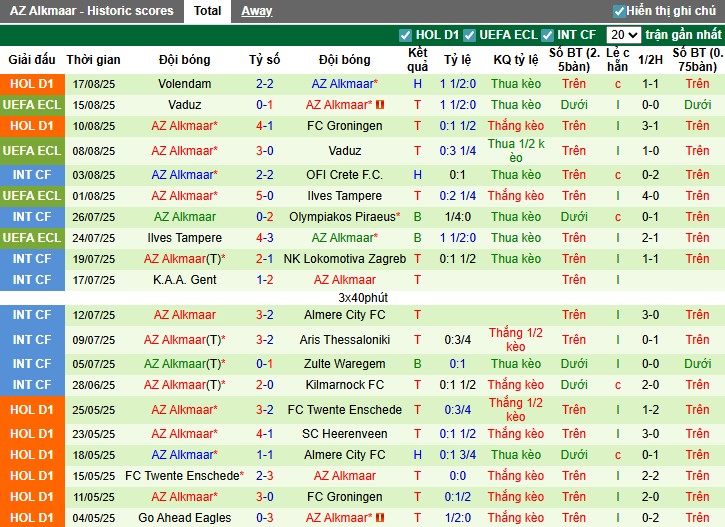Click 0:3 1/4 odds in 08/08/25 row

[x=457, y=151]
